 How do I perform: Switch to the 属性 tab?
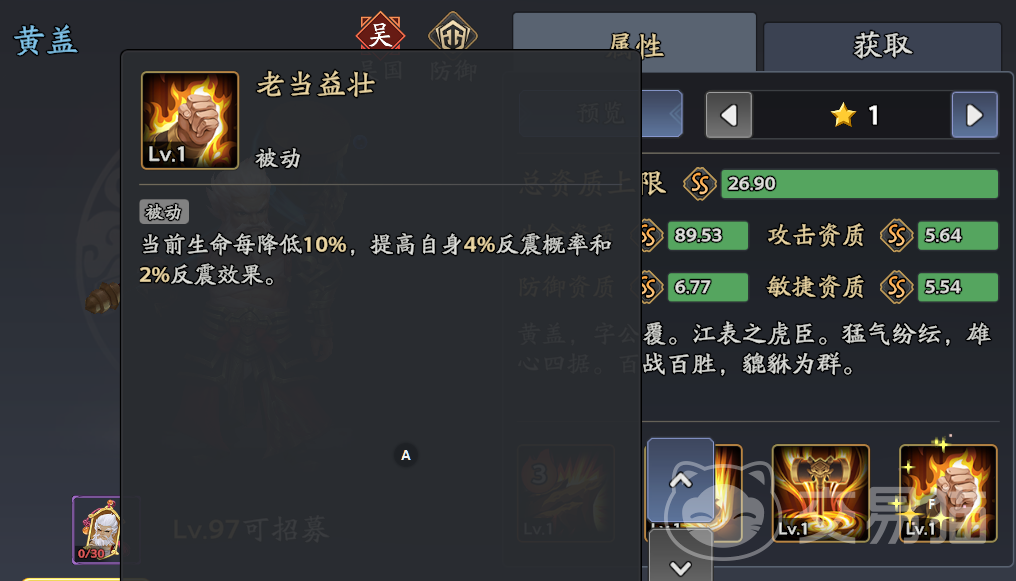(x=634, y=44)
